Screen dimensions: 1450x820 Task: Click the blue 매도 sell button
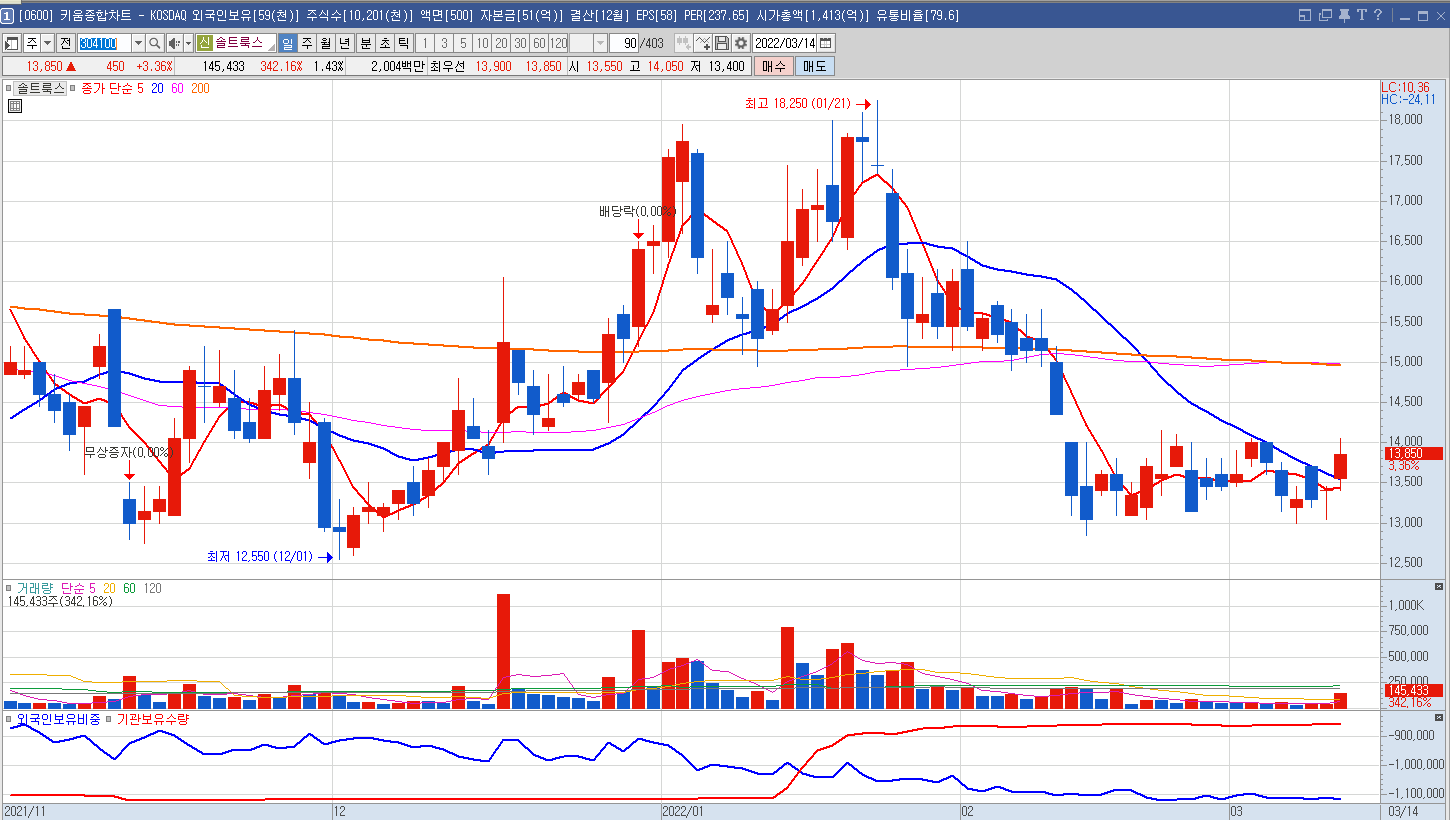point(814,66)
